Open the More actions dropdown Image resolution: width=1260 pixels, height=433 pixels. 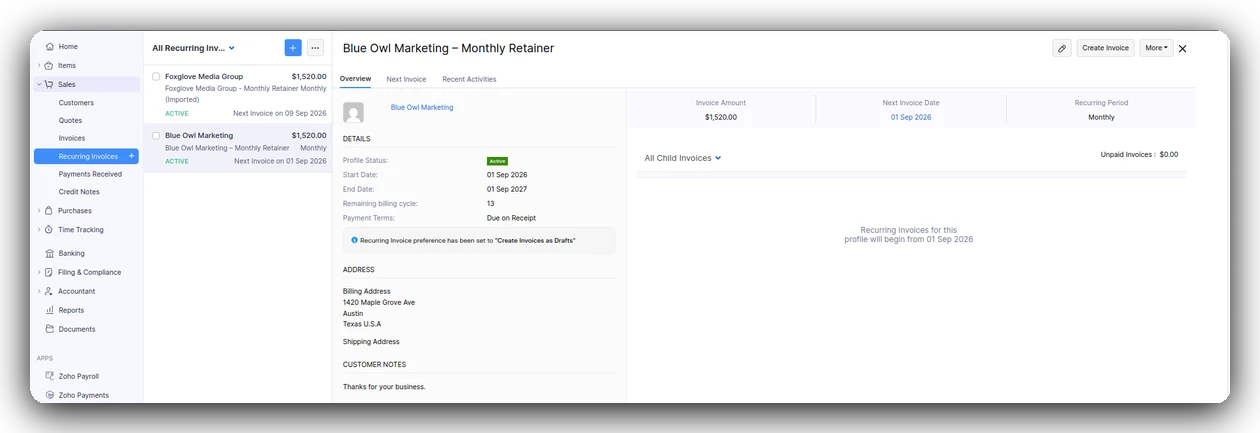1156,48
